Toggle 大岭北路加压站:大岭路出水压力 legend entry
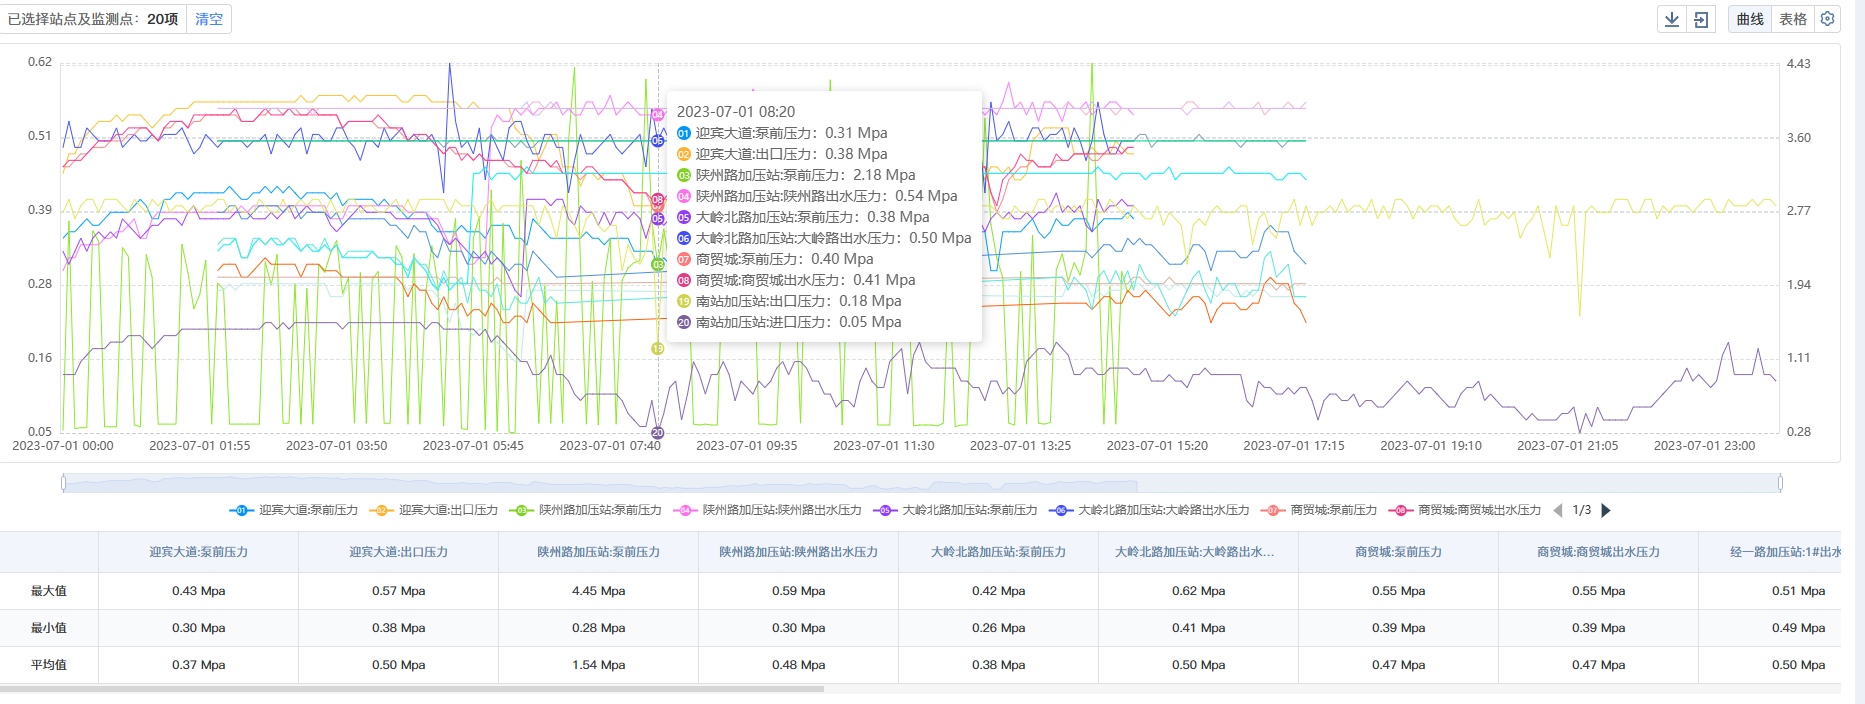The width and height of the screenshot is (1865, 704). [1150, 510]
